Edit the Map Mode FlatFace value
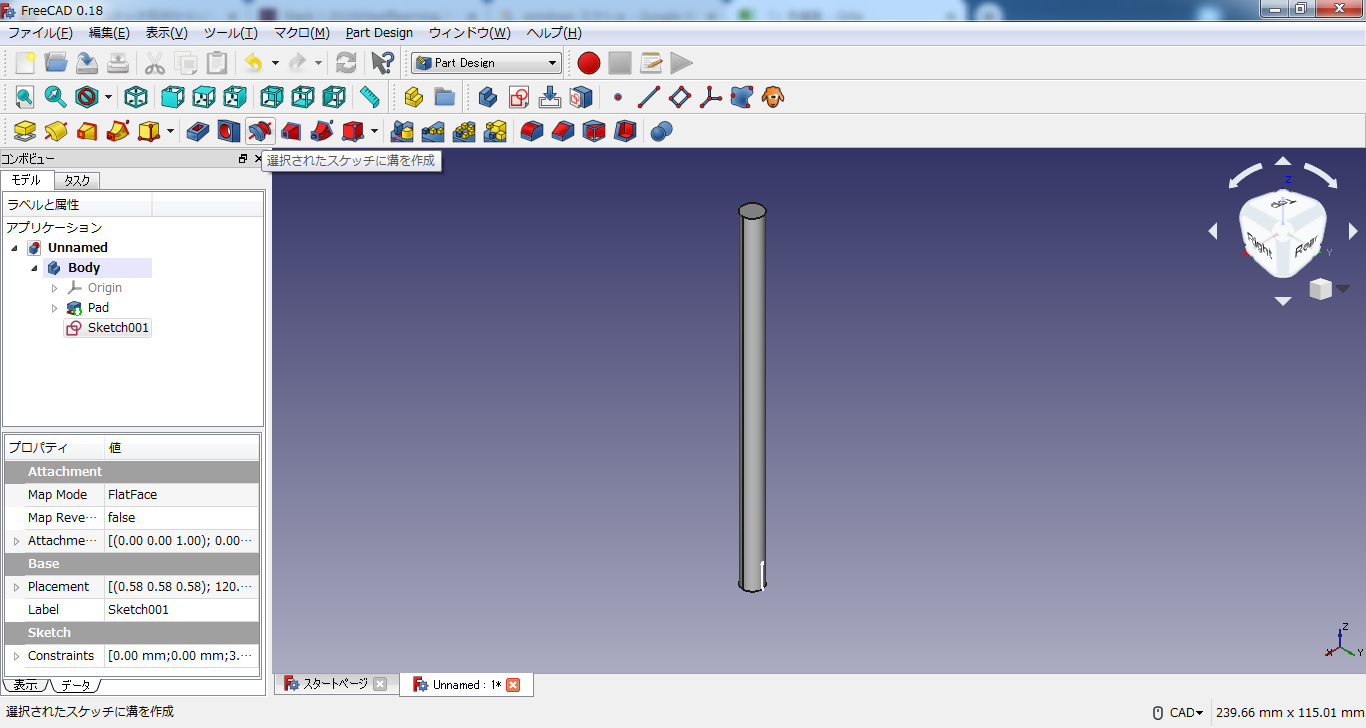Screen dimensions: 1366x728 click(x=182, y=495)
